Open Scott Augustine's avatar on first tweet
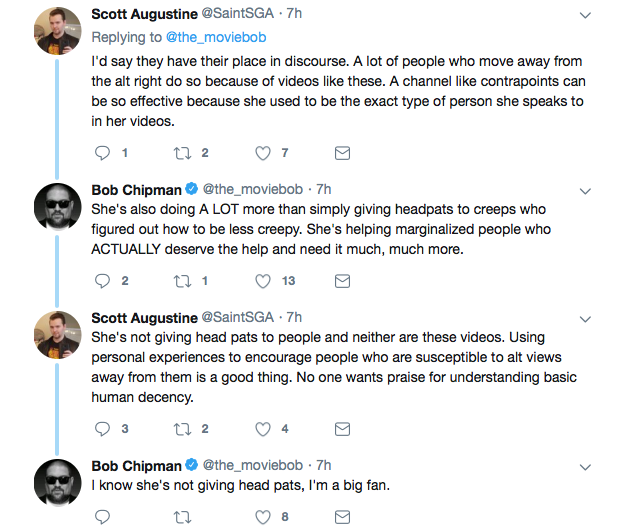The height and width of the screenshot is (530, 630). pos(57,31)
